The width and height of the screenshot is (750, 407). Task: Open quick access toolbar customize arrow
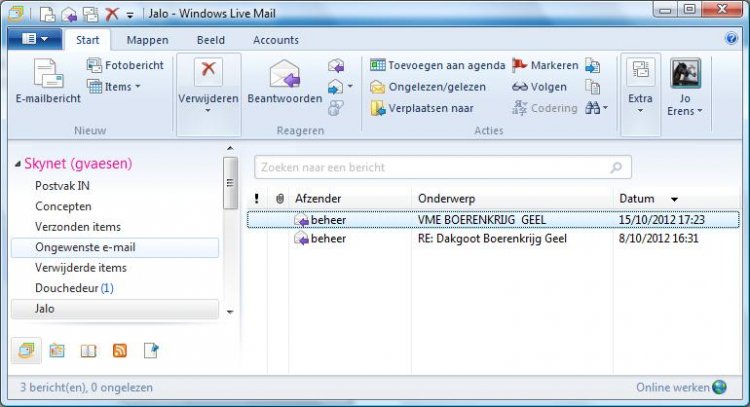[130, 15]
